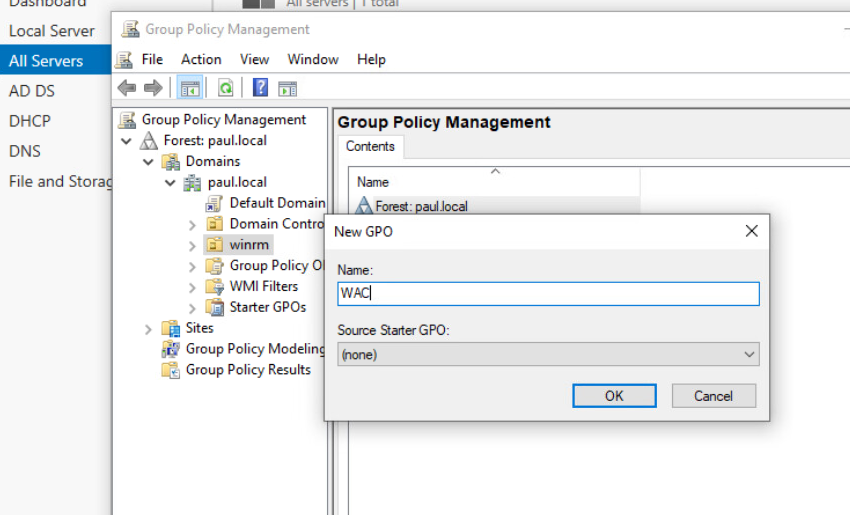
Task: Collapse the Forest: paul.local tree node
Action: tap(126, 141)
